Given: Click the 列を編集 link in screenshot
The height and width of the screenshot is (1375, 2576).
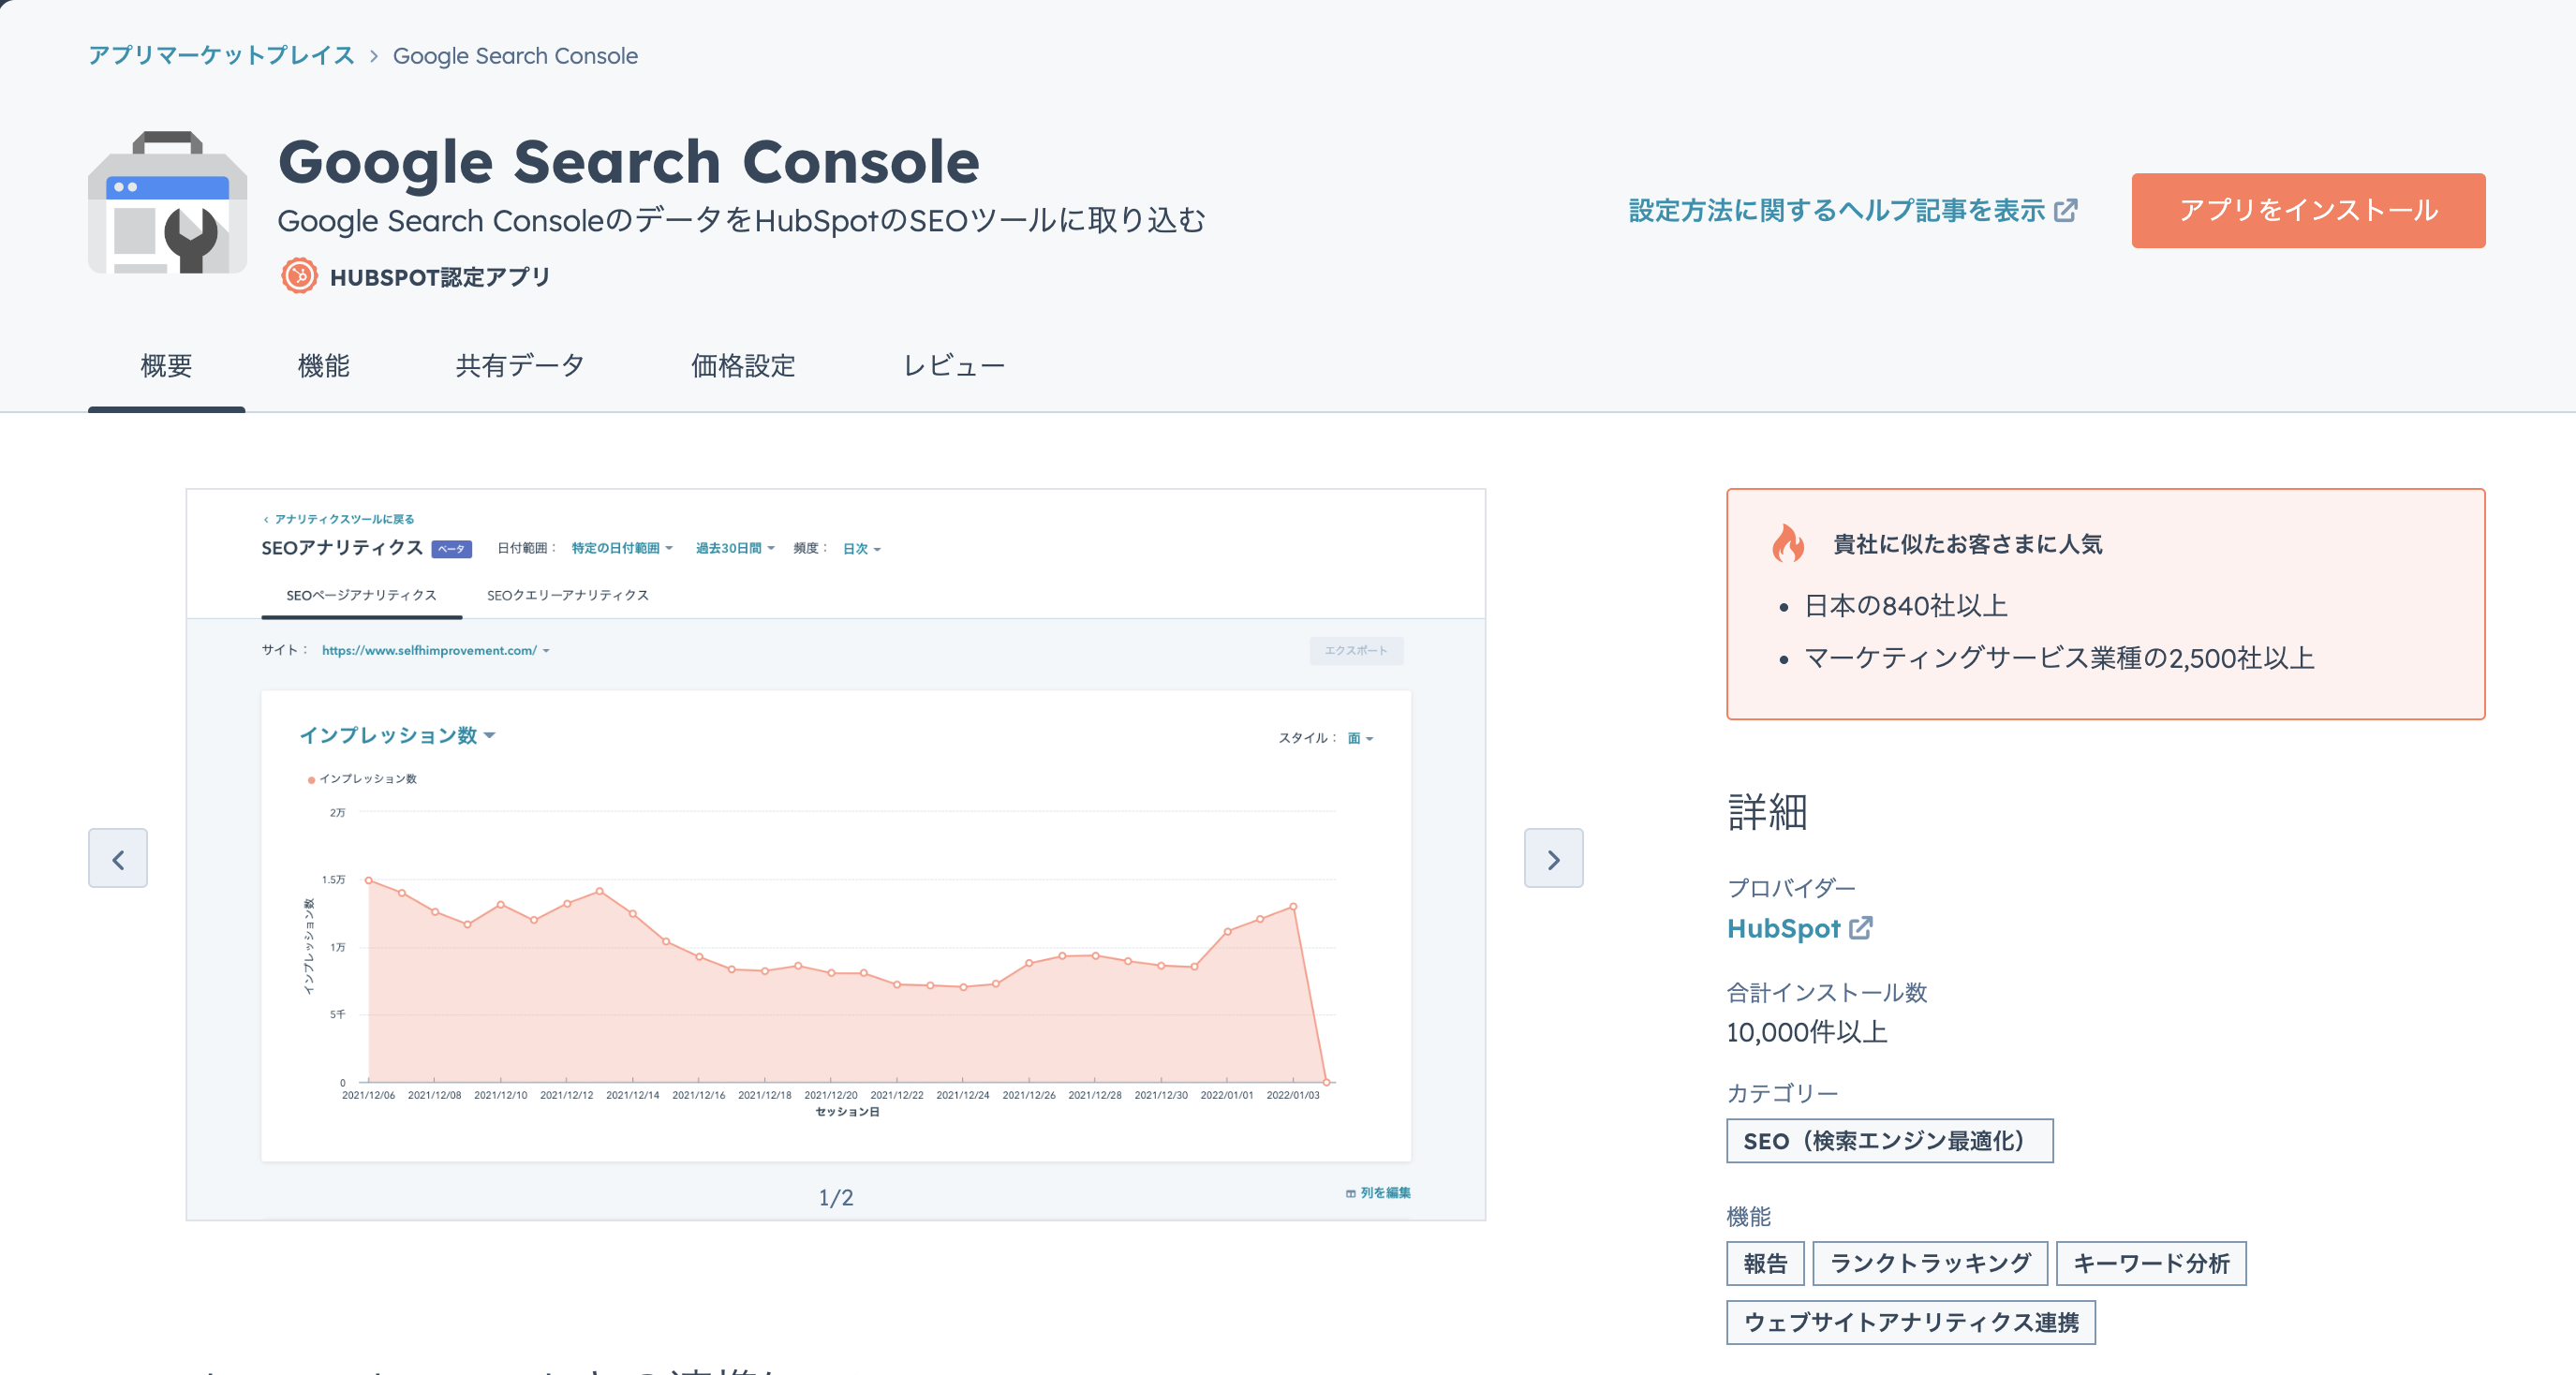Looking at the screenshot, I should [x=1378, y=1193].
